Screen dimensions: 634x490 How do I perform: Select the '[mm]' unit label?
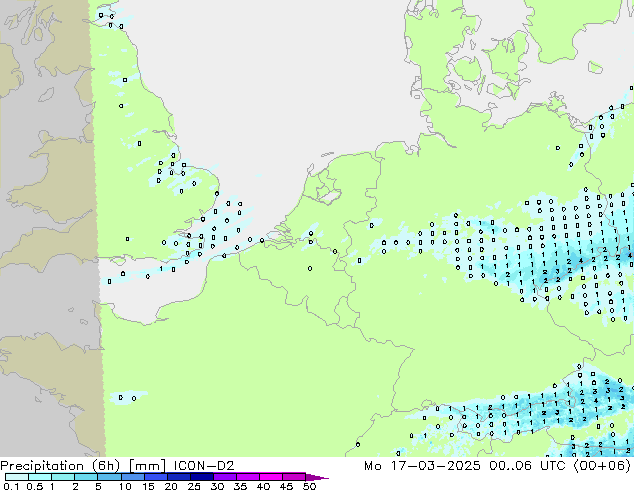(x=147, y=466)
